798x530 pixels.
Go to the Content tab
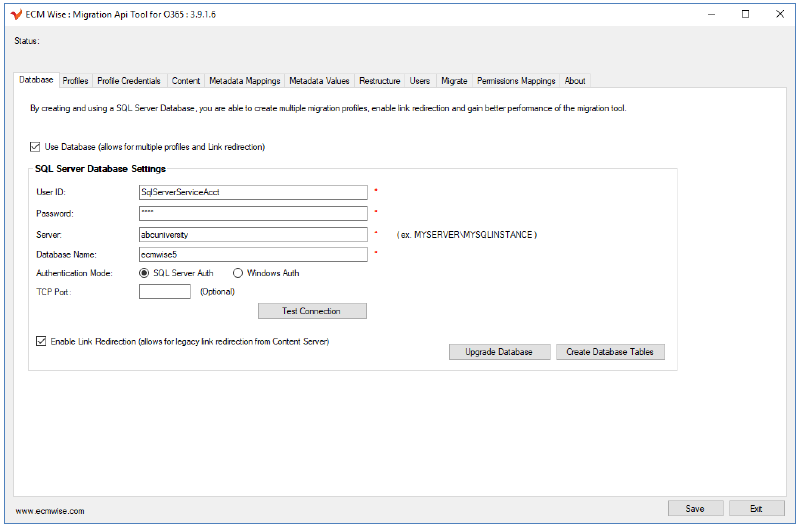coord(186,81)
